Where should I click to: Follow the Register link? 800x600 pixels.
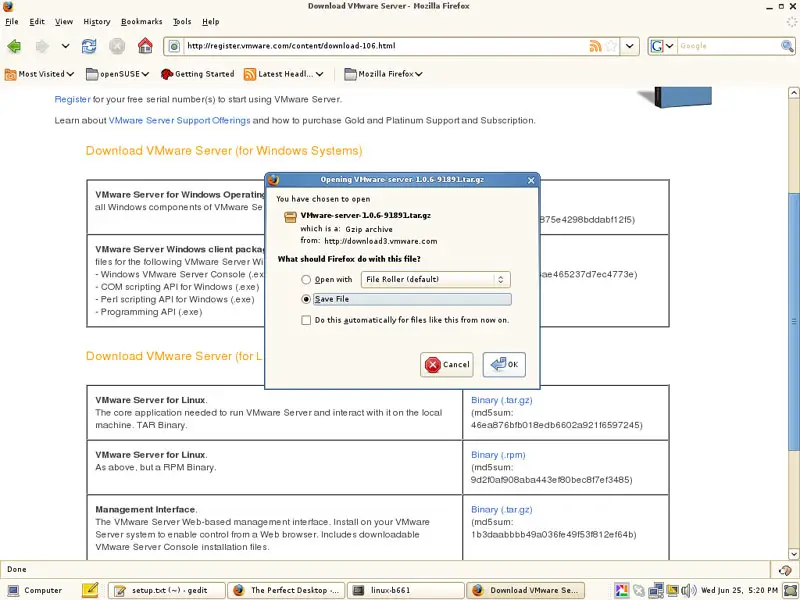click(x=72, y=99)
